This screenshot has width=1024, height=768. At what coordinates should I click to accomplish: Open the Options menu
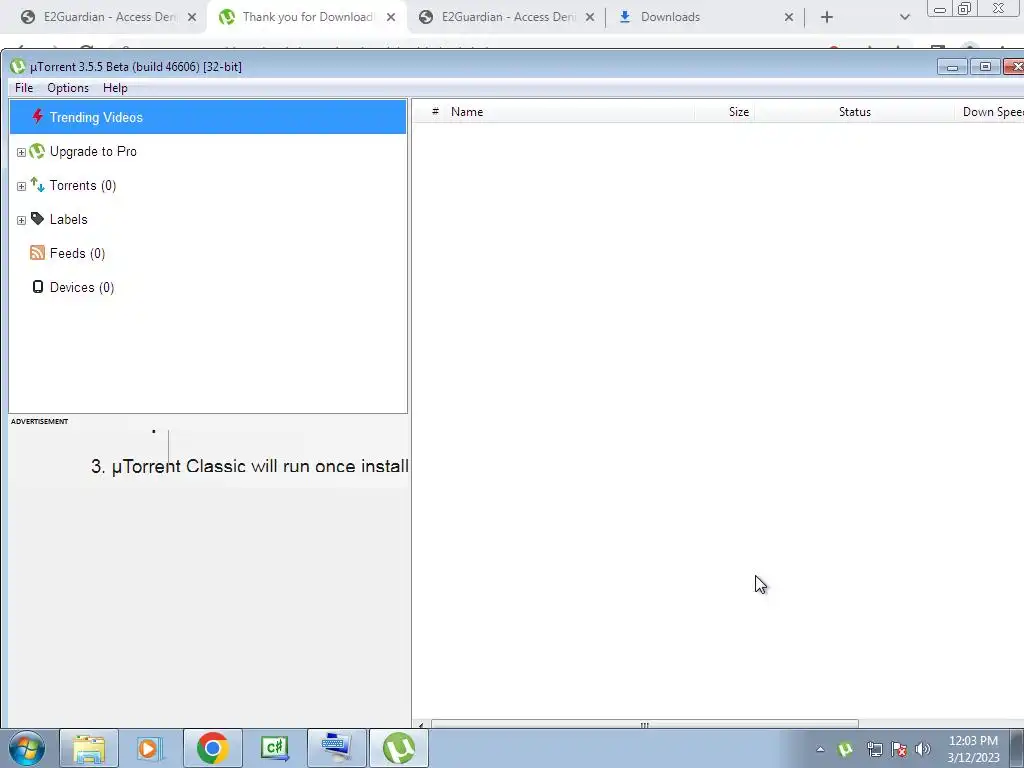[x=68, y=88]
